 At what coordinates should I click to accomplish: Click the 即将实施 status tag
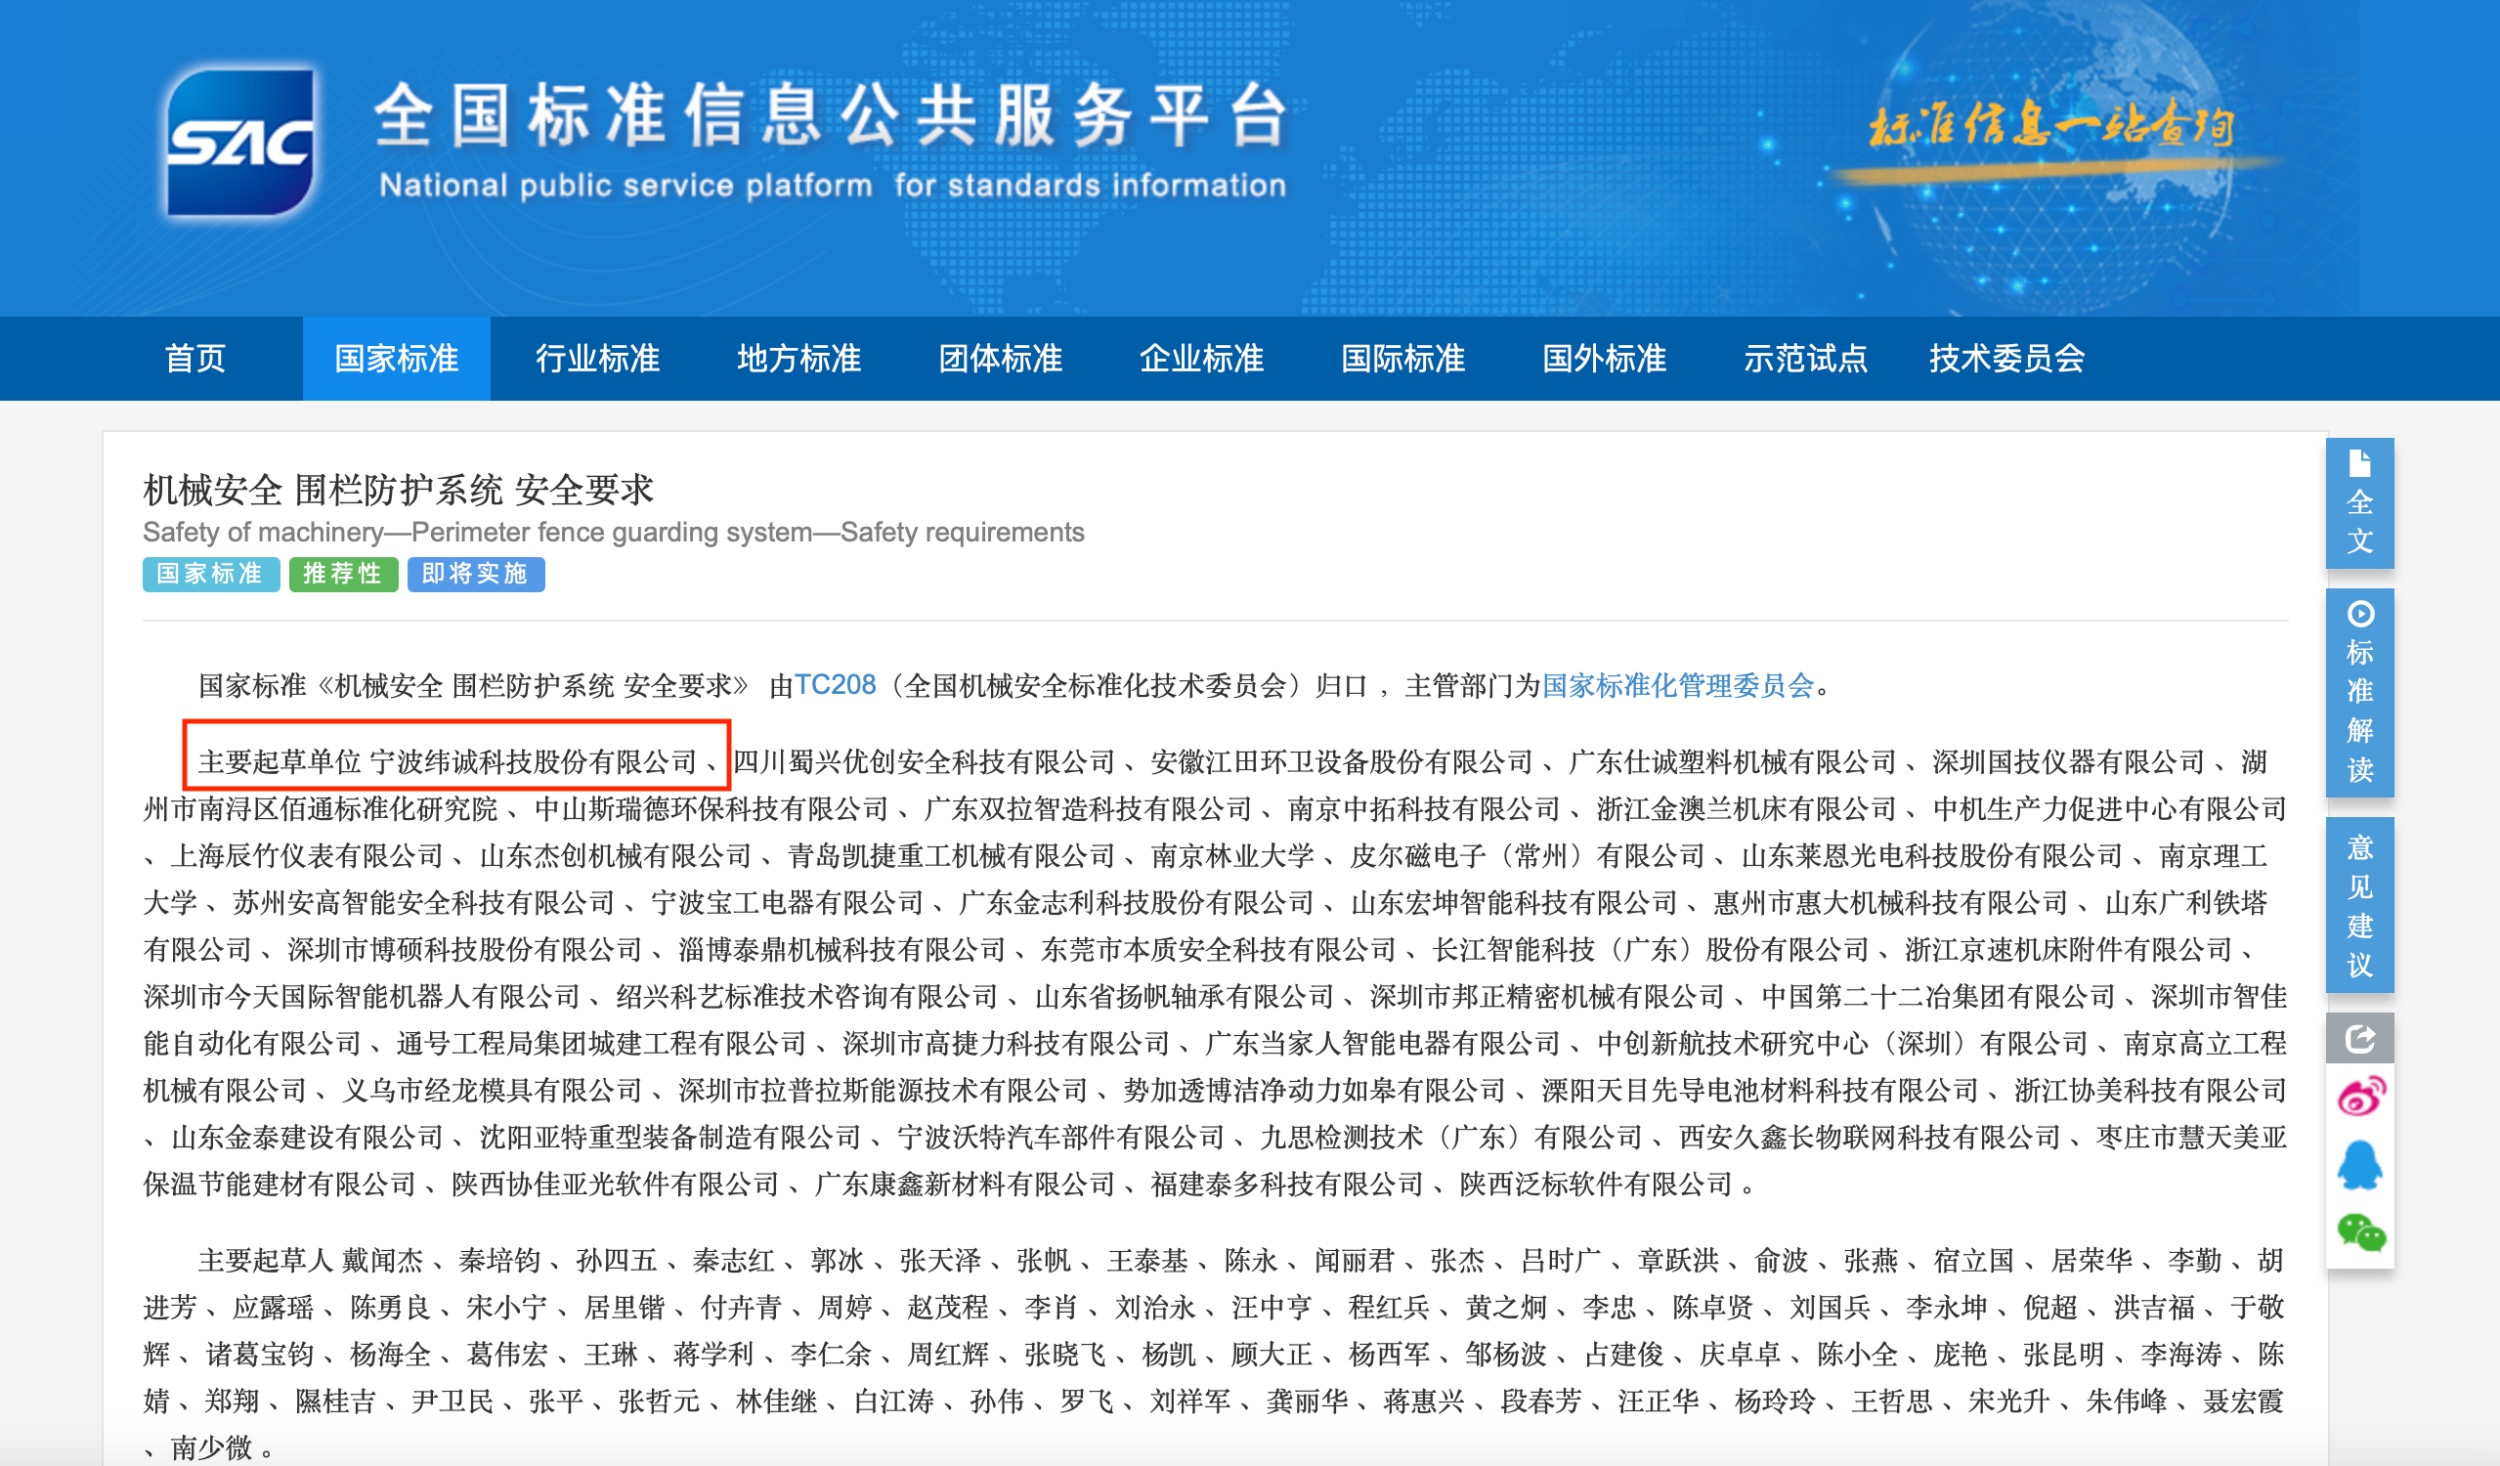point(475,574)
